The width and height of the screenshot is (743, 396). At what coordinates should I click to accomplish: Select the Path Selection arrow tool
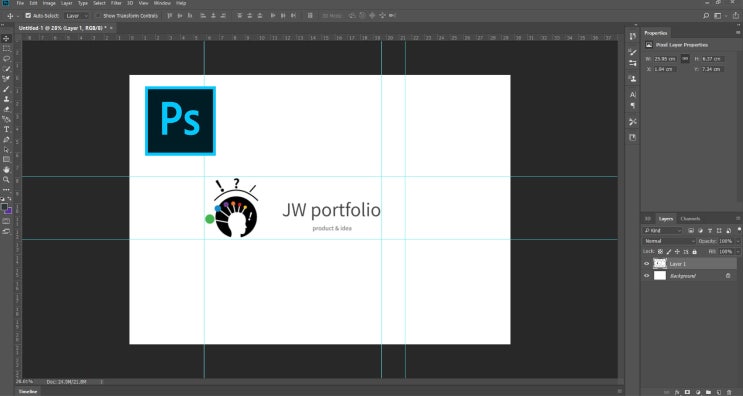[x=7, y=150]
